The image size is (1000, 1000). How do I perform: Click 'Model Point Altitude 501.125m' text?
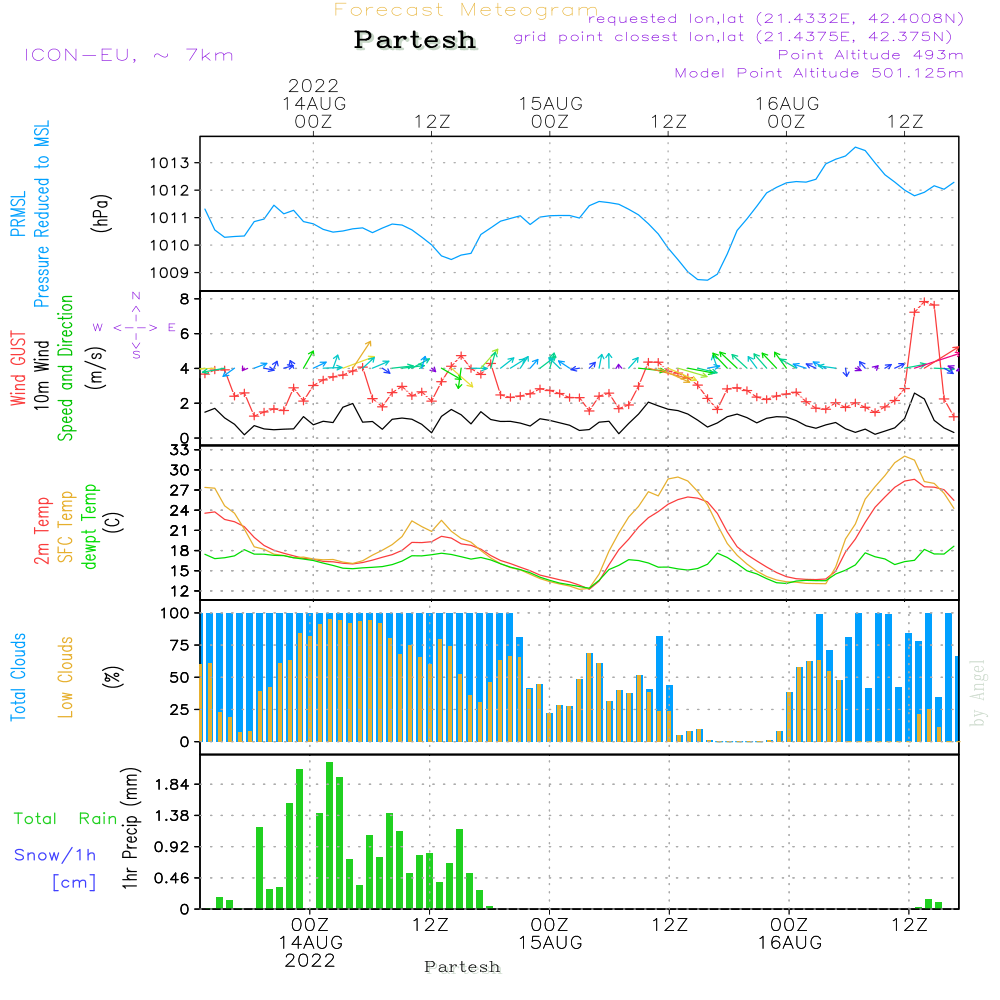[x=819, y=73]
